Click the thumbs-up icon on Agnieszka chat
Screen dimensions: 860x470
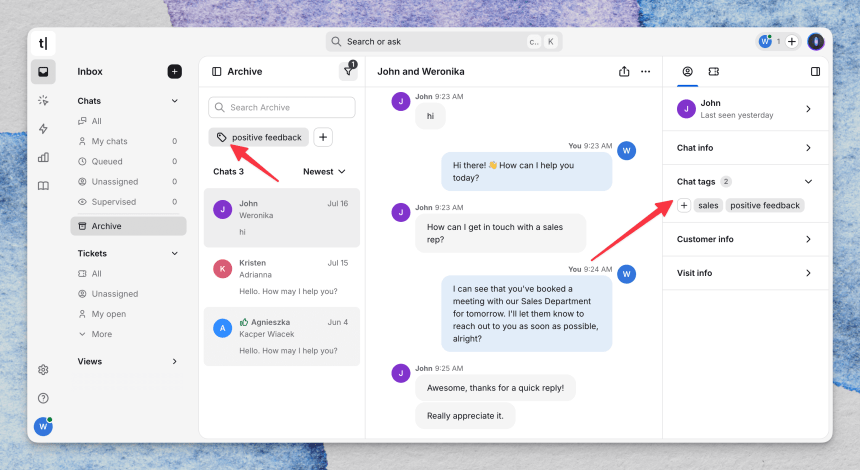point(244,322)
